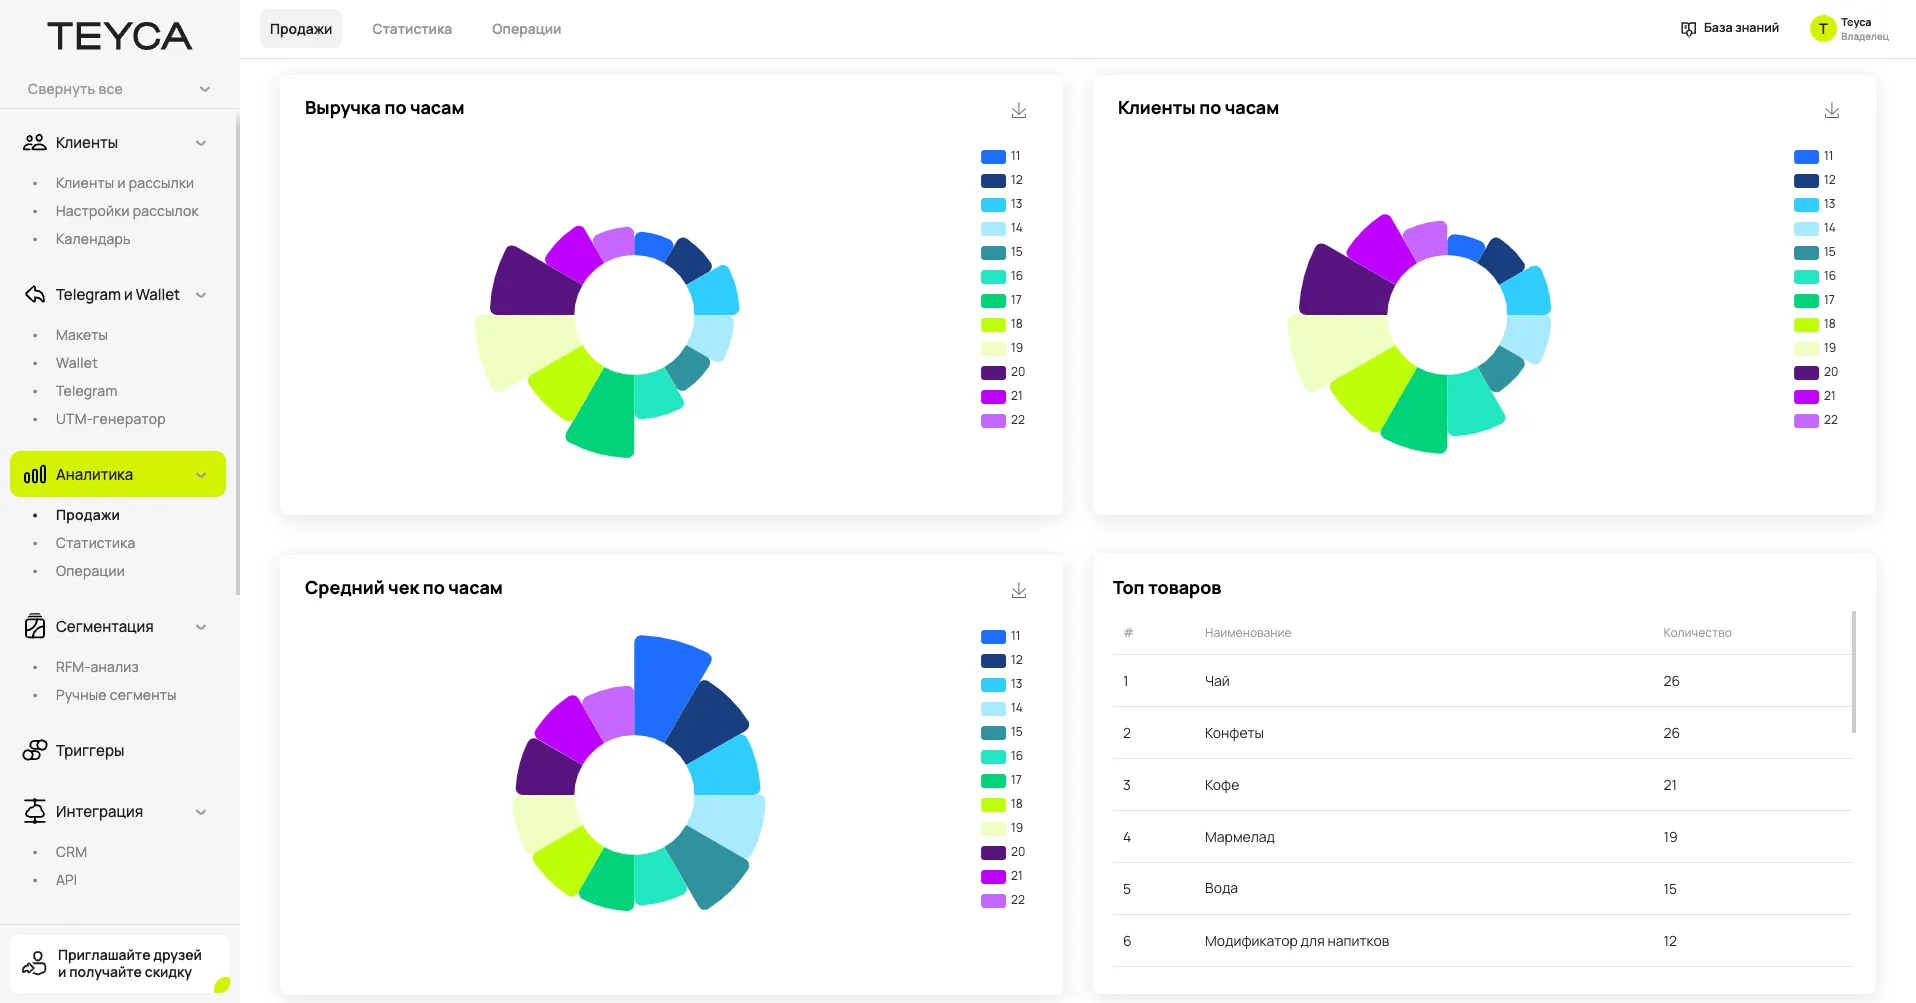Image resolution: width=1916 pixels, height=1003 pixels.
Task: Expand the Свернуть все dropdown
Action: [205, 89]
